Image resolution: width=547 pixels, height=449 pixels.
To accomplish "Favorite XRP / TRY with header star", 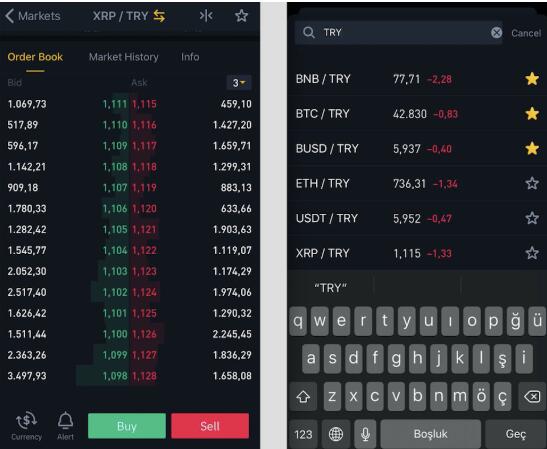I will [241, 16].
